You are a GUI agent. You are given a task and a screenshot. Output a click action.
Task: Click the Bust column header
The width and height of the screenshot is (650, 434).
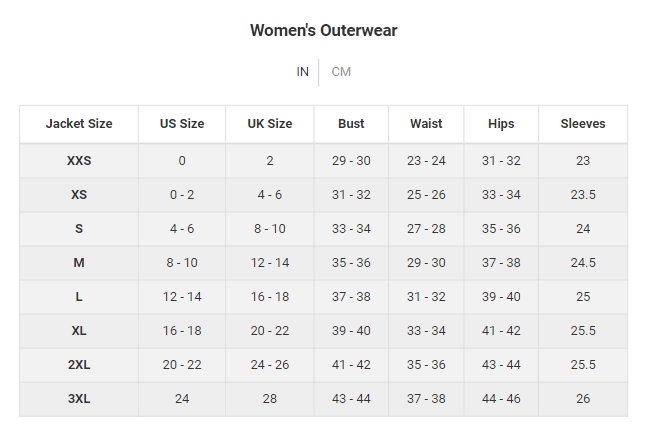tap(351, 124)
